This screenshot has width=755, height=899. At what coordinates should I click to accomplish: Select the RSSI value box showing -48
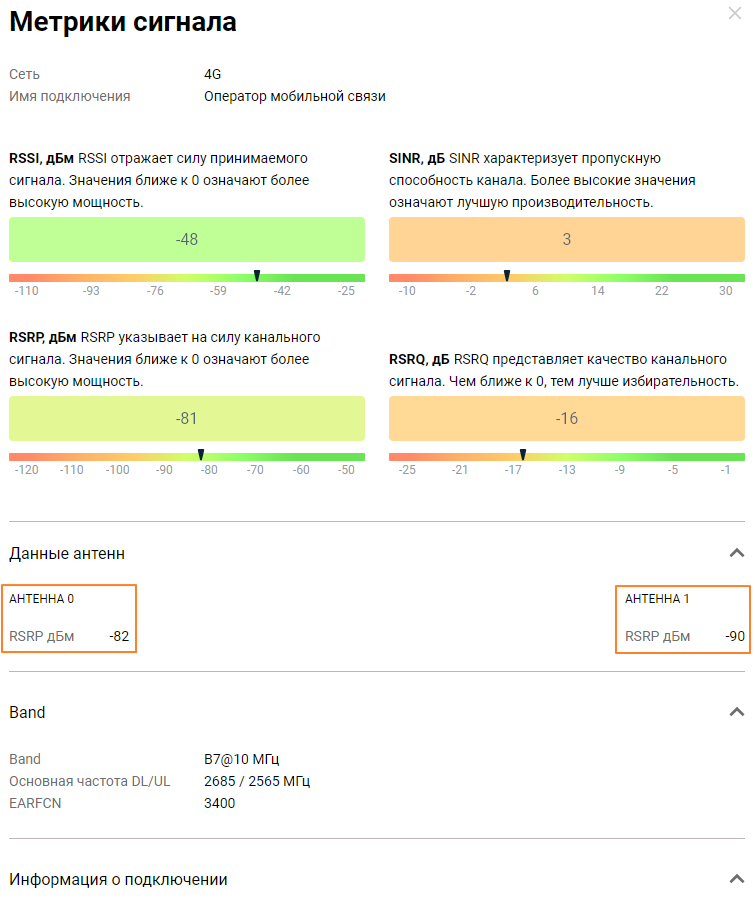(x=187, y=240)
